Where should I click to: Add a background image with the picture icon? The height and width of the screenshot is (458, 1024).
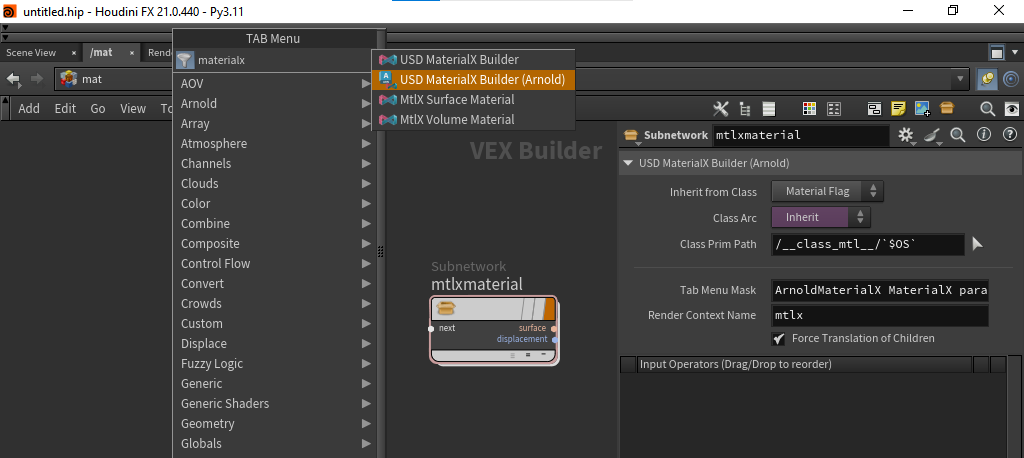pyautogui.click(x=923, y=109)
